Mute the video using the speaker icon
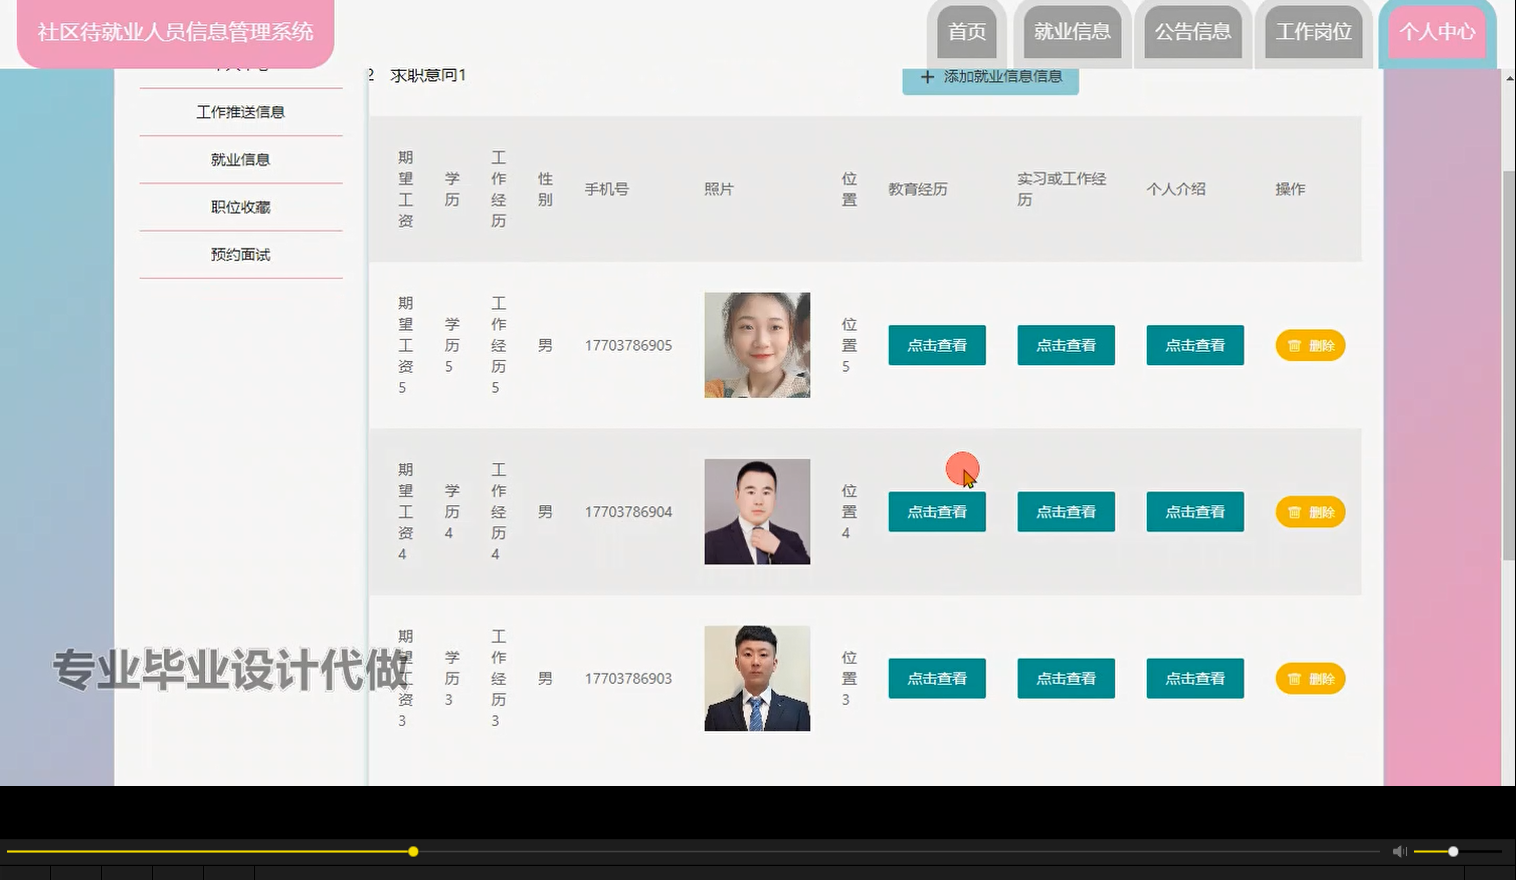The image size is (1516, 880). [1398, 851]
